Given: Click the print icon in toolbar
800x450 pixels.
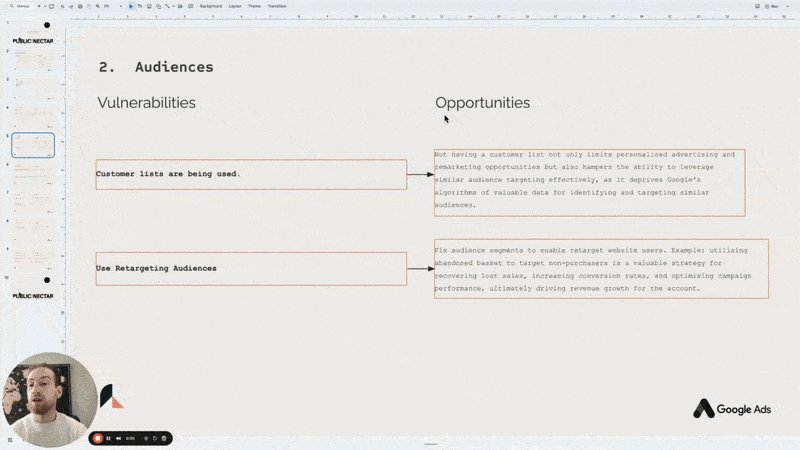Looking at the screenshot, I should pyautogui.click(x=80, y=6).
